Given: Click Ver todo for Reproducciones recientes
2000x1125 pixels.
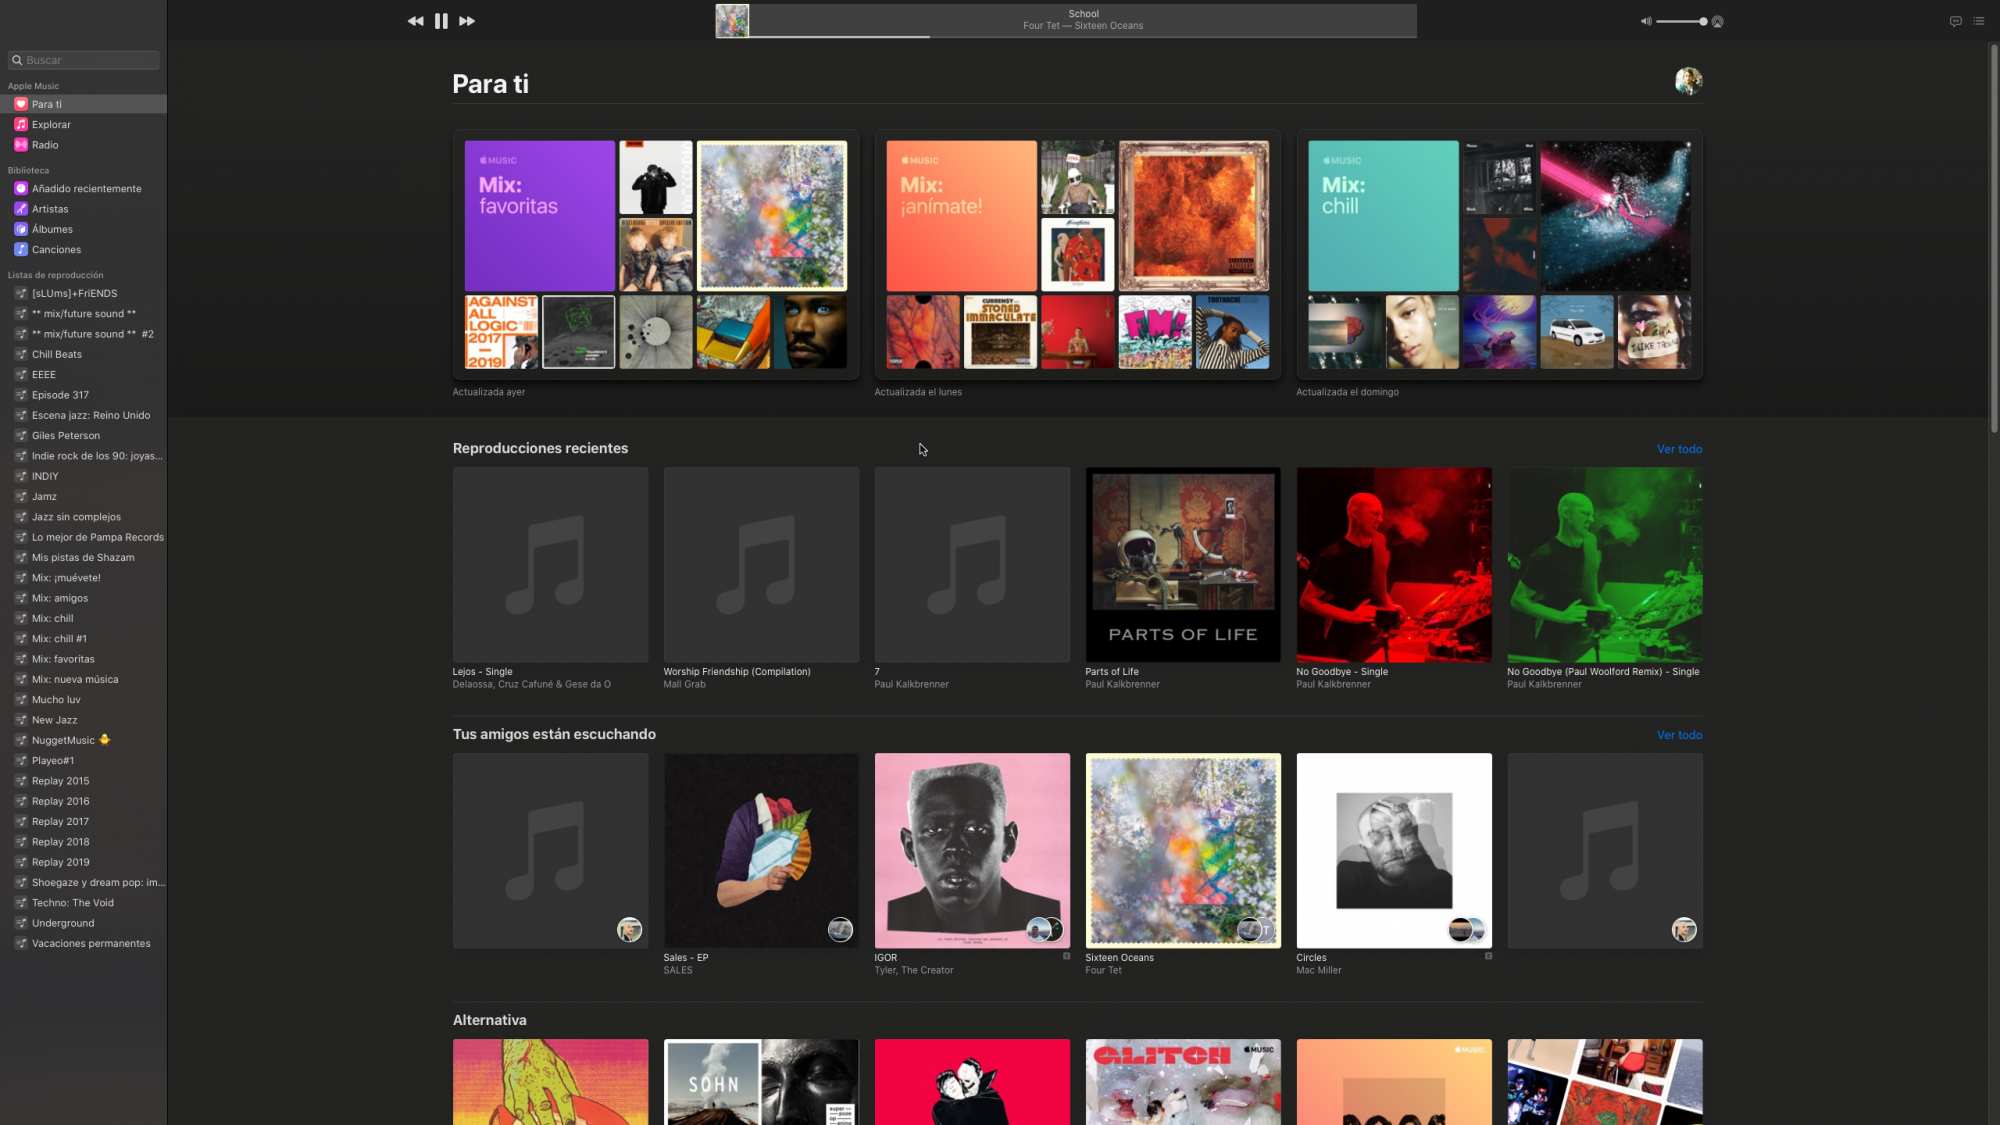Looking at the screenshot, I should (1679, 449).
